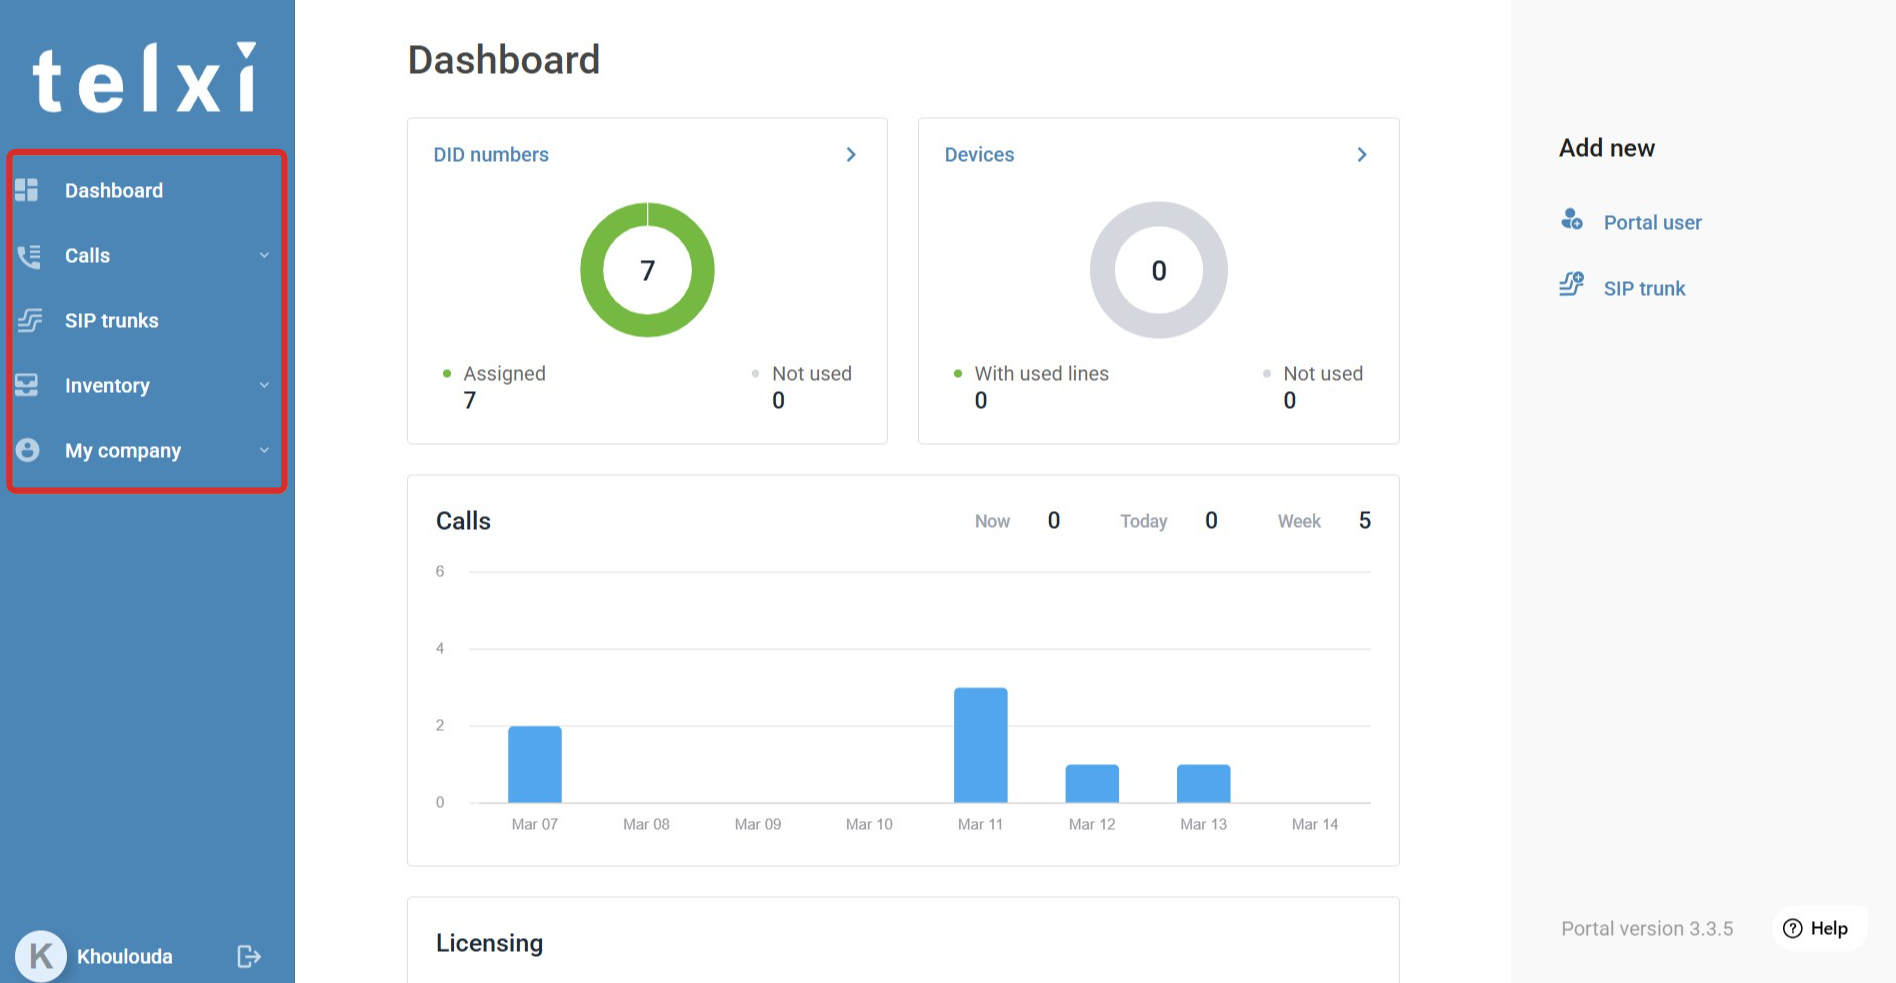Open Devices card arrow
Screen dimensions: 1896x983
coord(1362,155)
